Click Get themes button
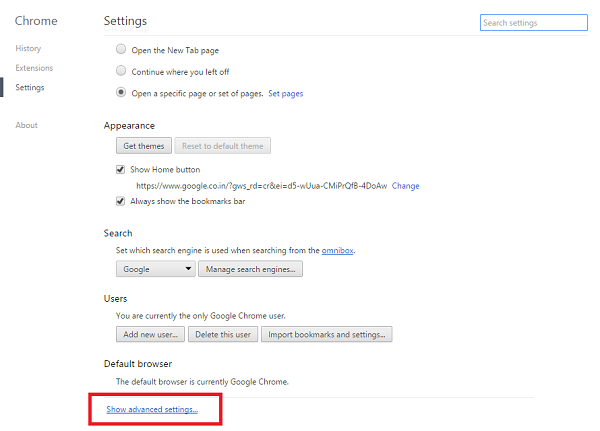The width and height of the screenshot is (600, 431). 144,146
